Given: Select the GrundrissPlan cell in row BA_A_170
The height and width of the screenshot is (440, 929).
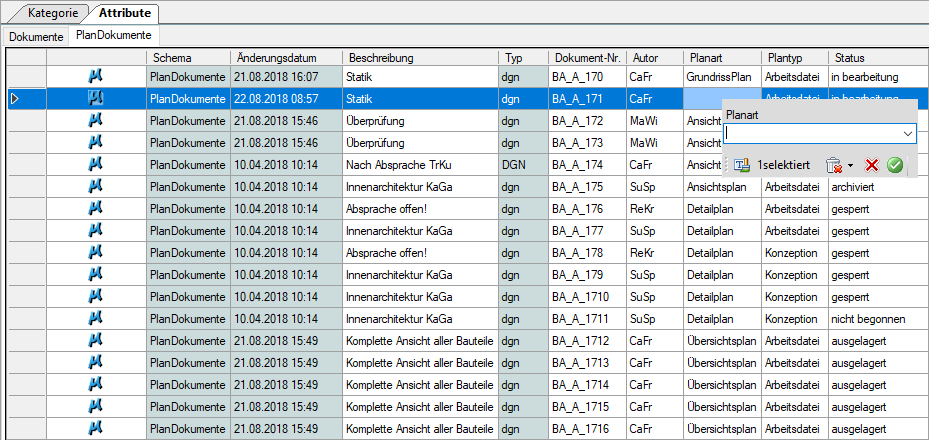Looking at the screenshot, I should pos(722,76).
